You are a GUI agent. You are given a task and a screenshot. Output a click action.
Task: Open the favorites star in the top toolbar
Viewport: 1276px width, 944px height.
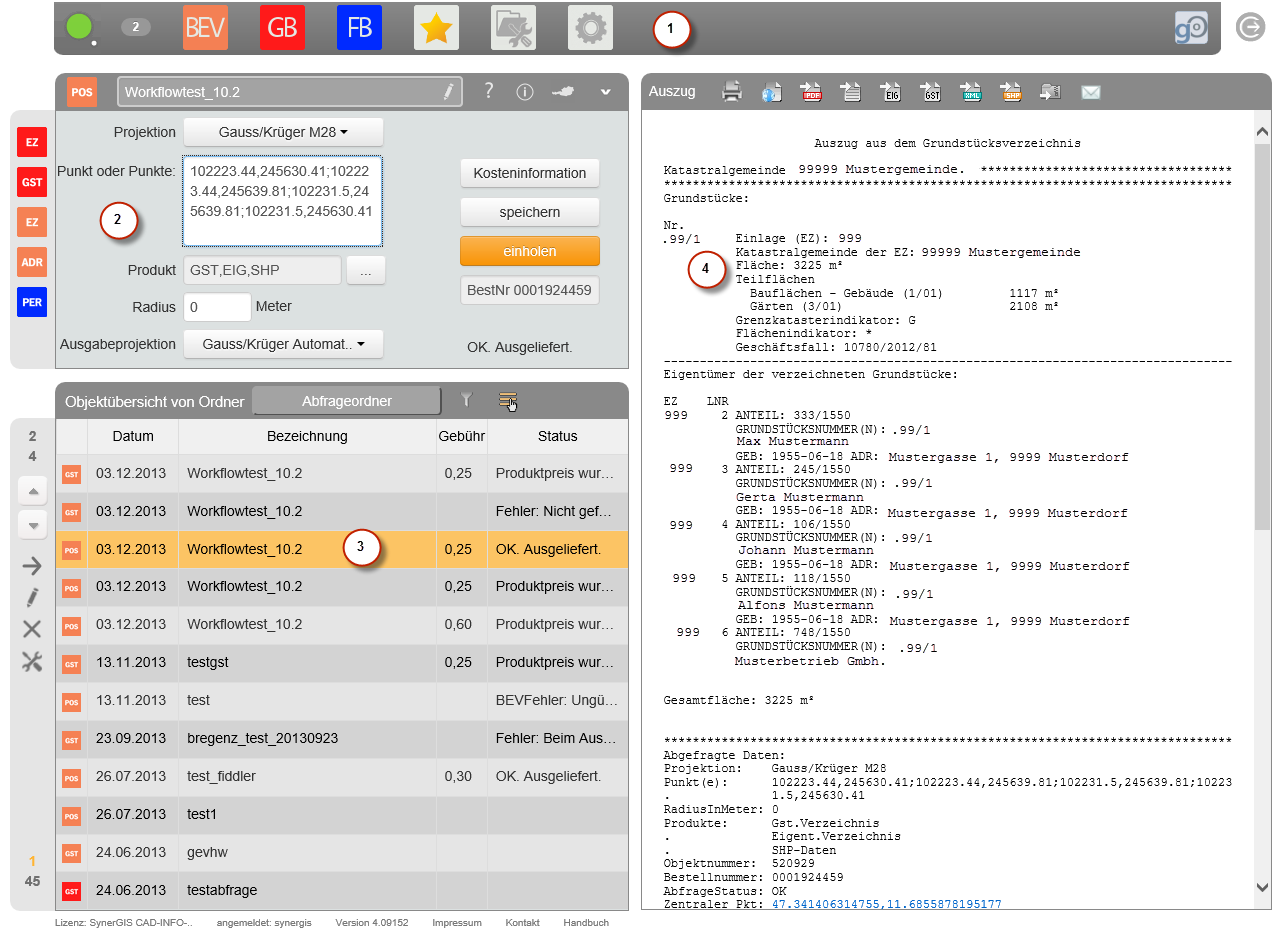(x=436, y=27)
